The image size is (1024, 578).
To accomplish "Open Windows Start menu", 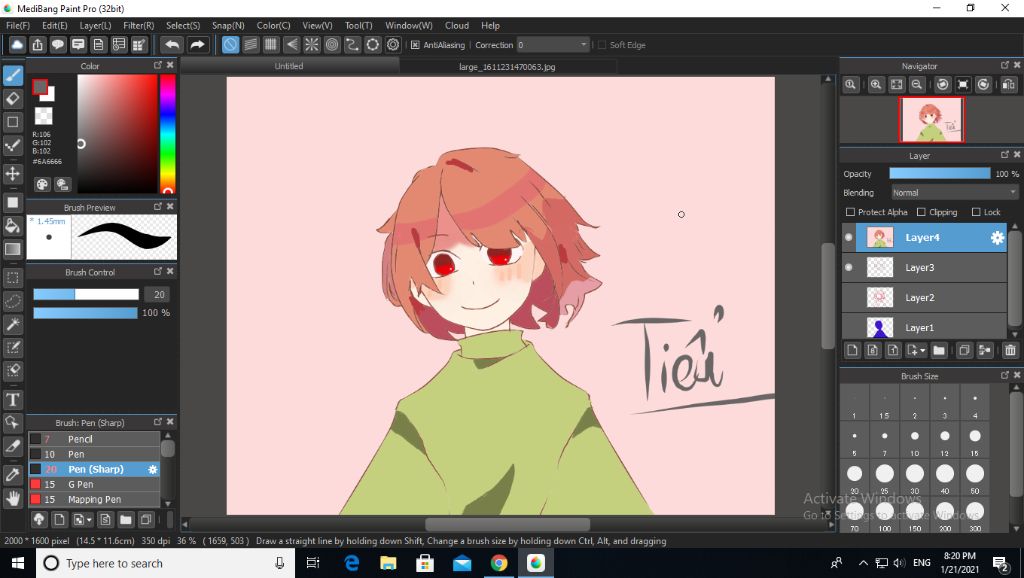I will 18,563.
